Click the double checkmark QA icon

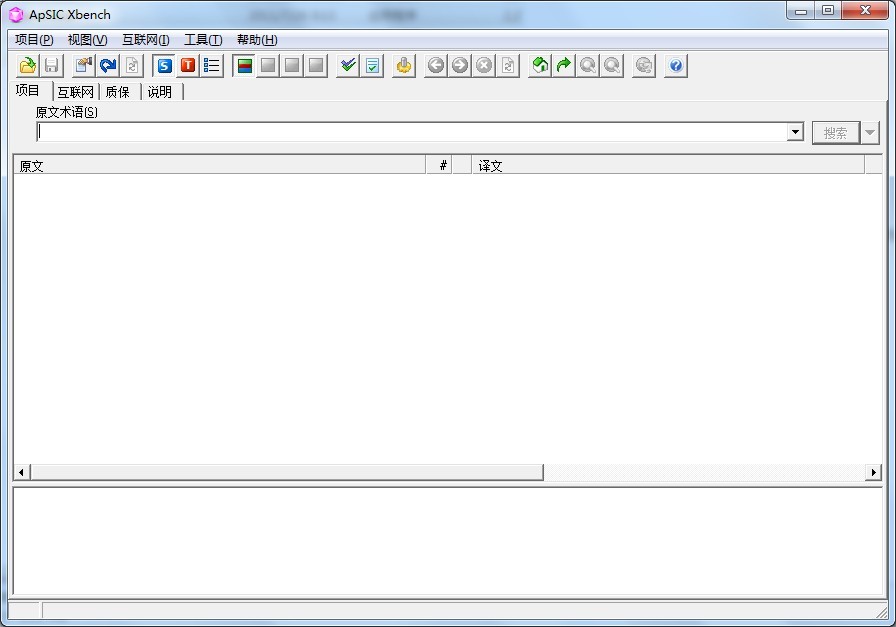[x=348, y=66]
